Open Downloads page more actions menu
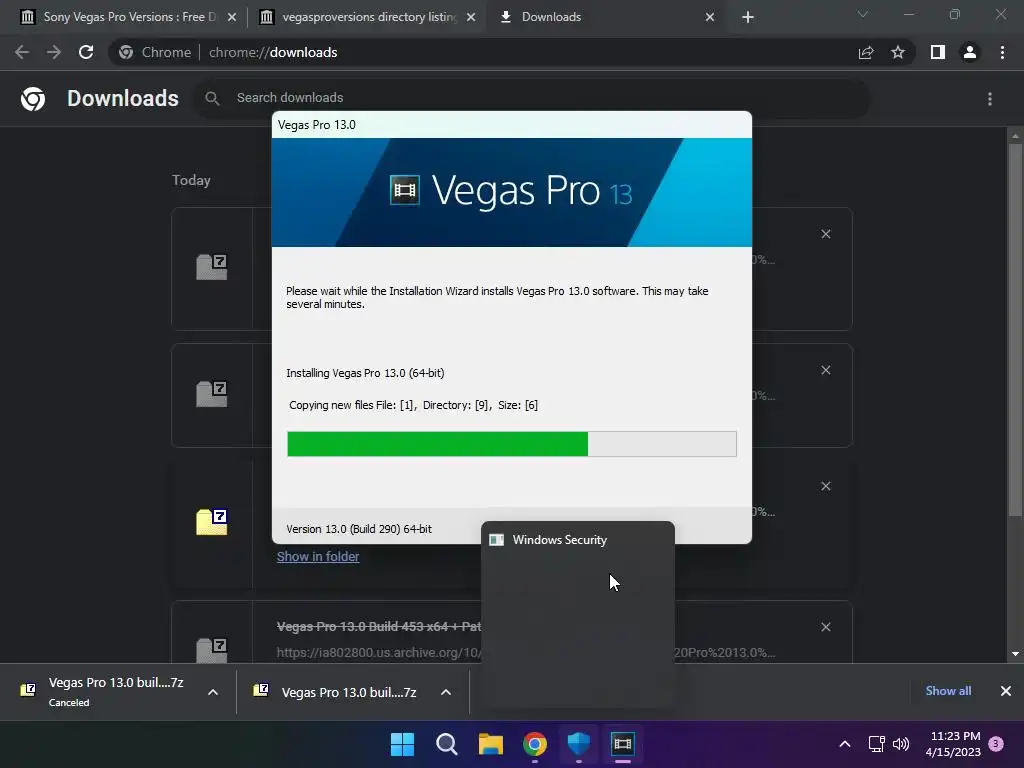The width and height of the screenshot is (1024, 768). click(x=990, y=99)
